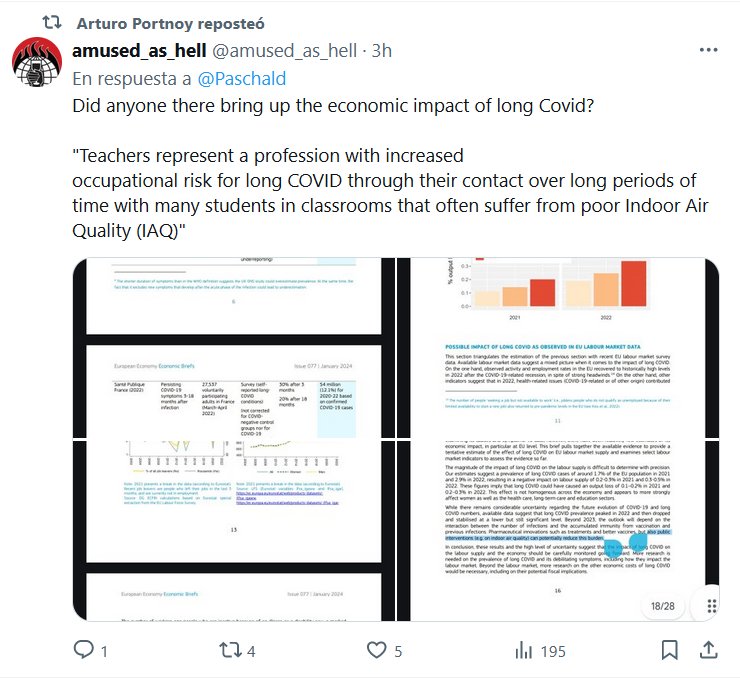This screenshot has width=740, height=680.
Task: Click the six-dot grid icon on the image
Action: coord(711,606)
